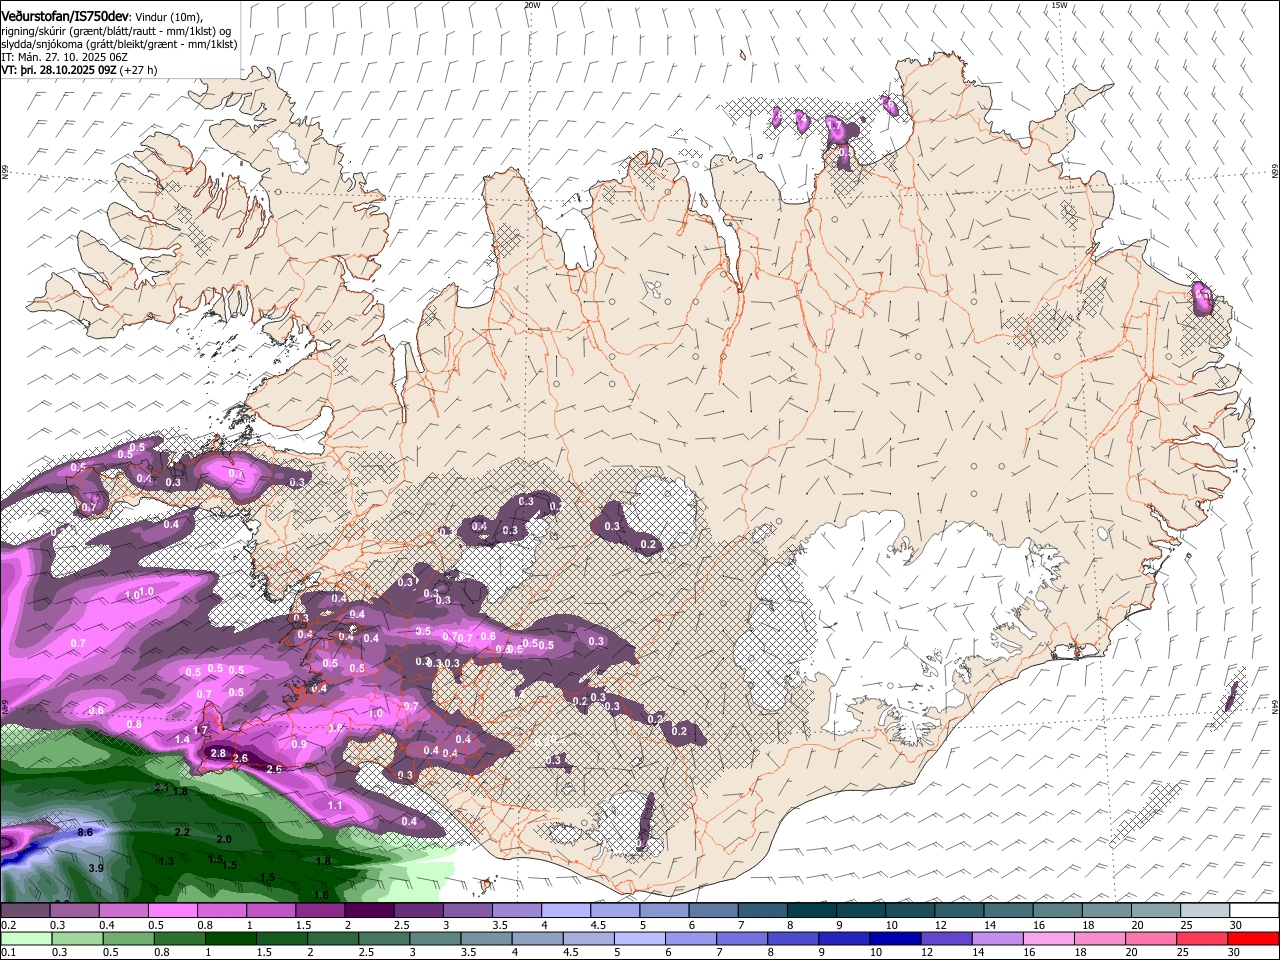
Task: Pick the light pink 16 rain legend swatch
Action: click(1047, 939)
